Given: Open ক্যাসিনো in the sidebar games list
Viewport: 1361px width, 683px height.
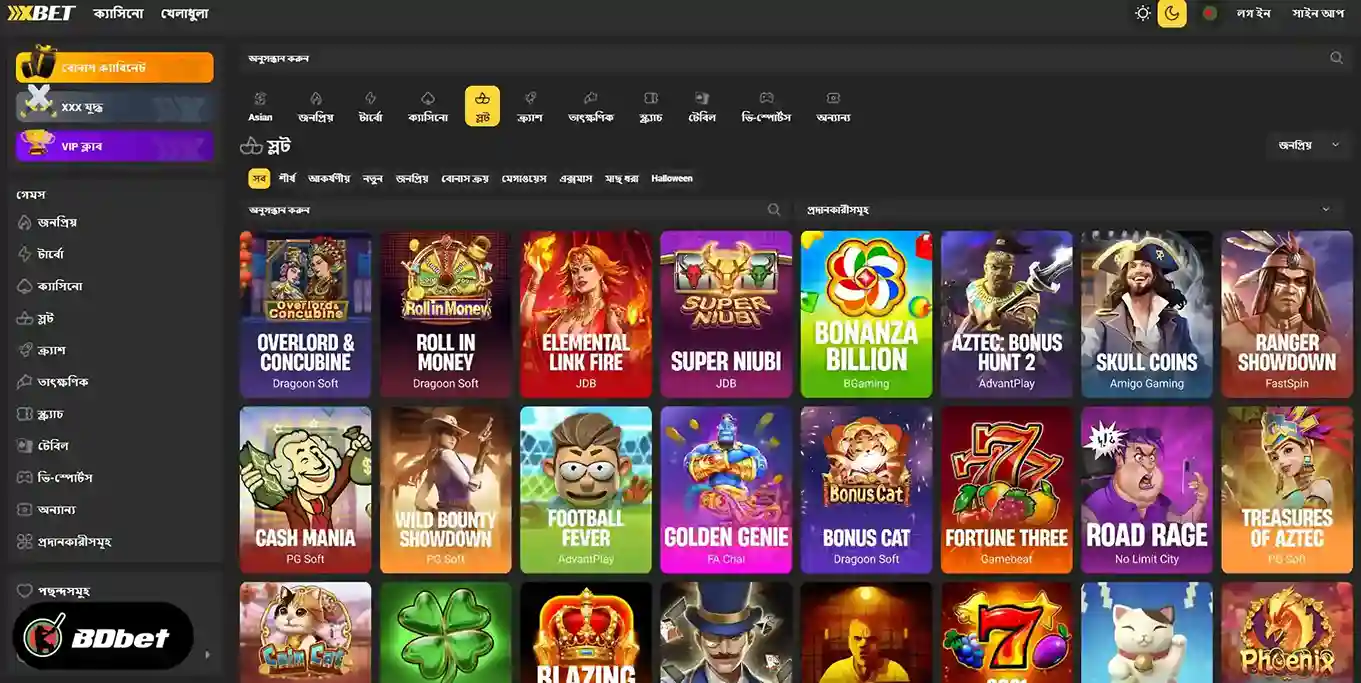Looking at the screenshot, I should pyautogui.click(x=59, y=286).
